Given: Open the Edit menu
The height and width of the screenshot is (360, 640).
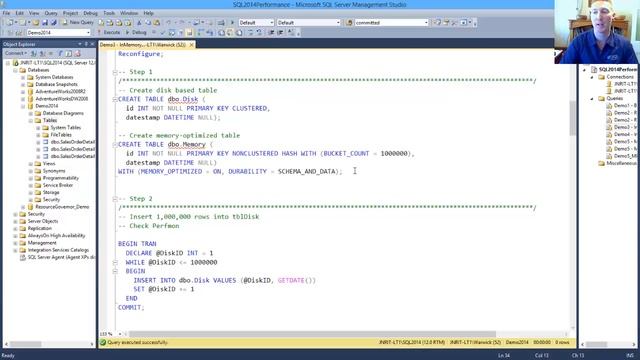Looking at the screenshot, I should click(x=19, y=13).
